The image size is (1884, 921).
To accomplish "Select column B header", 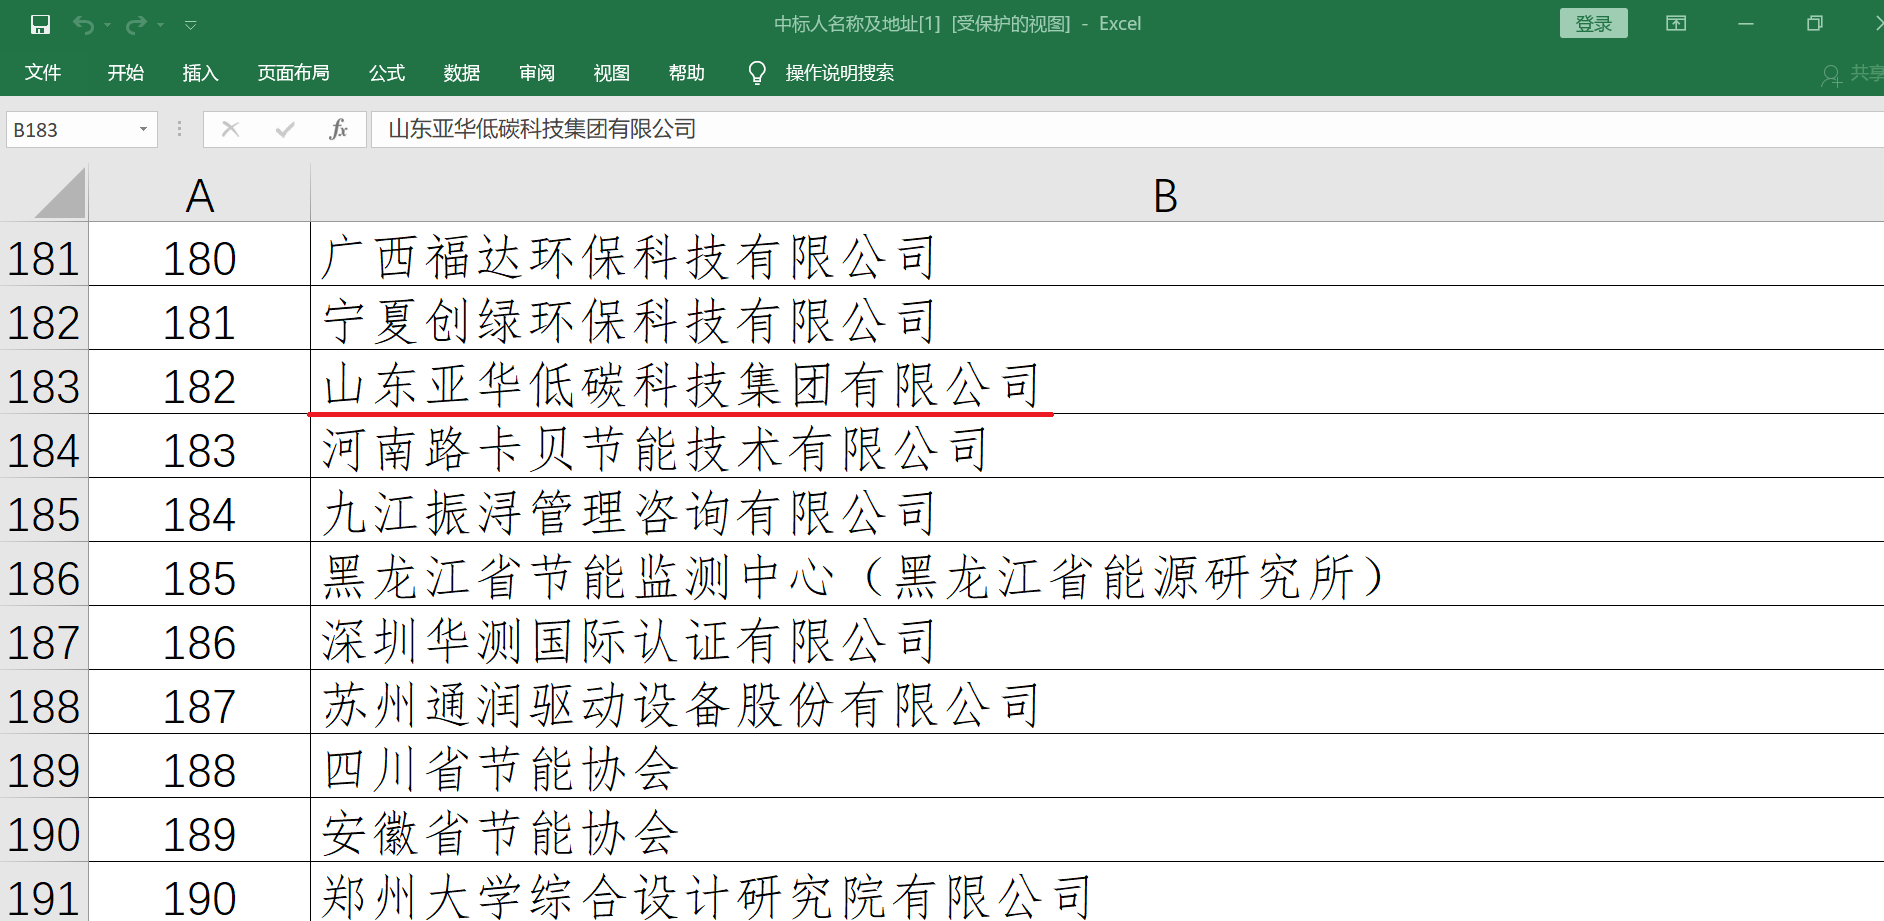I will pyautogui.click(x=1165, y=195).
